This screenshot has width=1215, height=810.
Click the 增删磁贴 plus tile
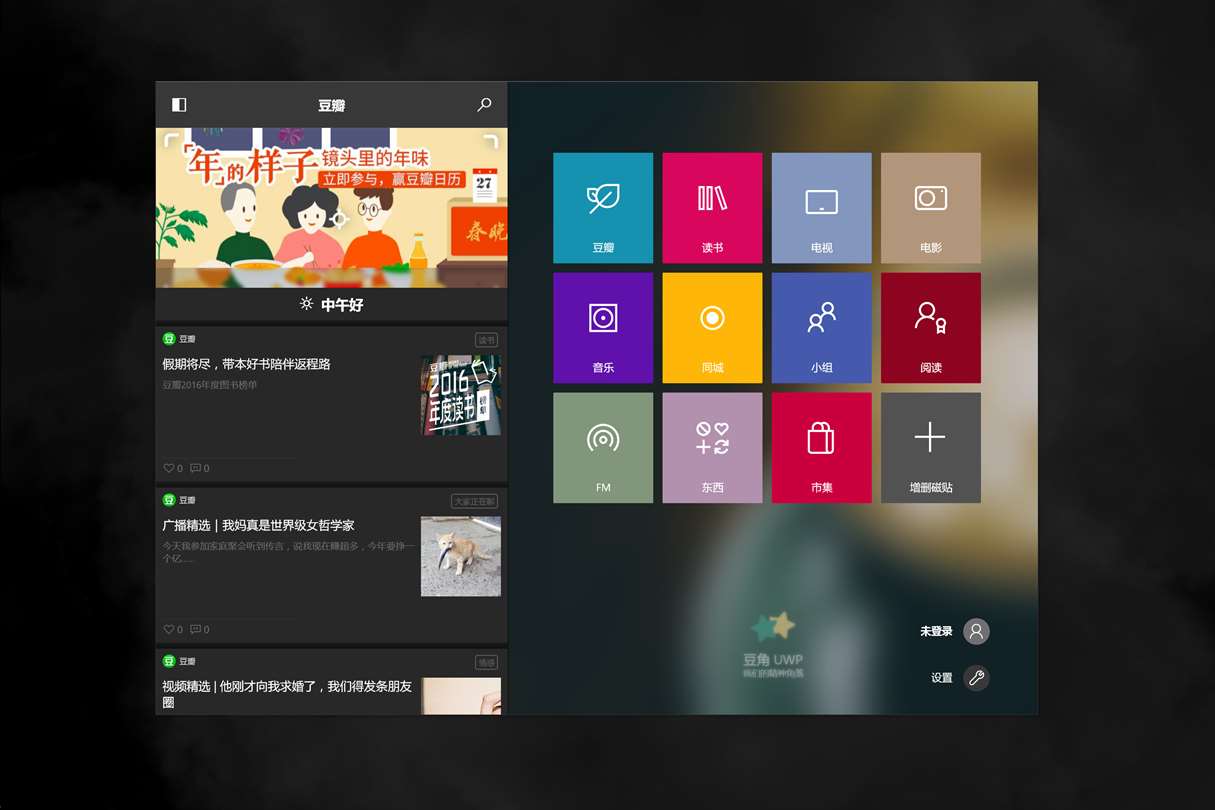(x=931, y=448)
